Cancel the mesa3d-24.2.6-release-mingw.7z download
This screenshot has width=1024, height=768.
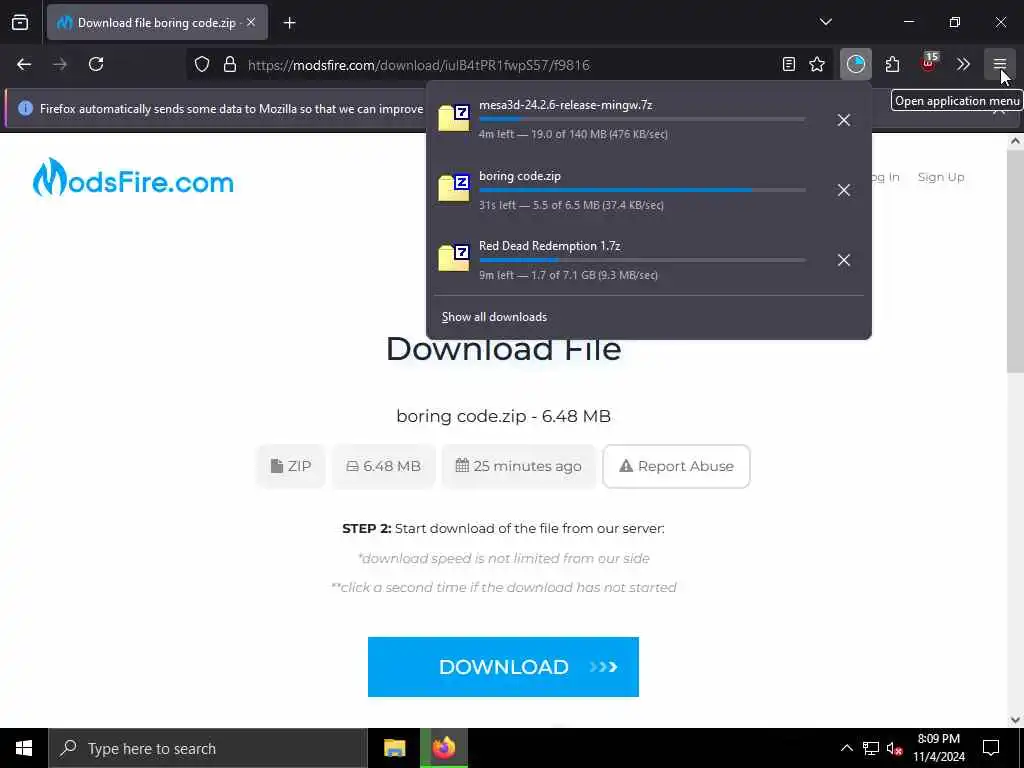point(844,120)
